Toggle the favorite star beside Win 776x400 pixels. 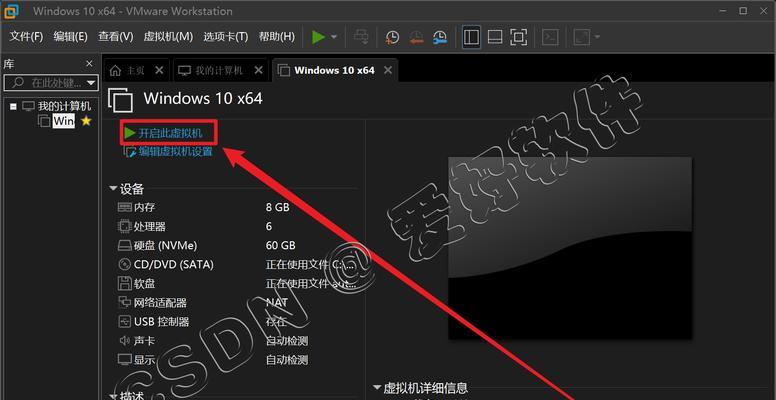pos(86,121)
